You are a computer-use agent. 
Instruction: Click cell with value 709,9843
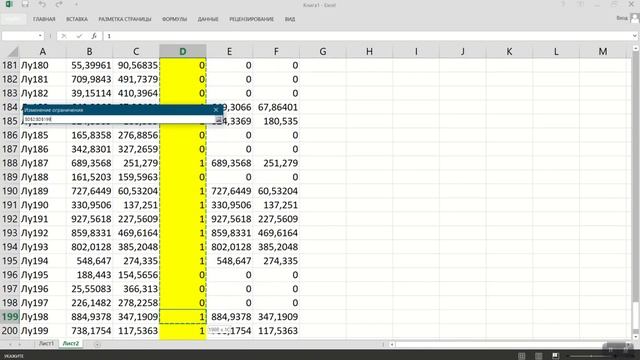click(89, 79)
